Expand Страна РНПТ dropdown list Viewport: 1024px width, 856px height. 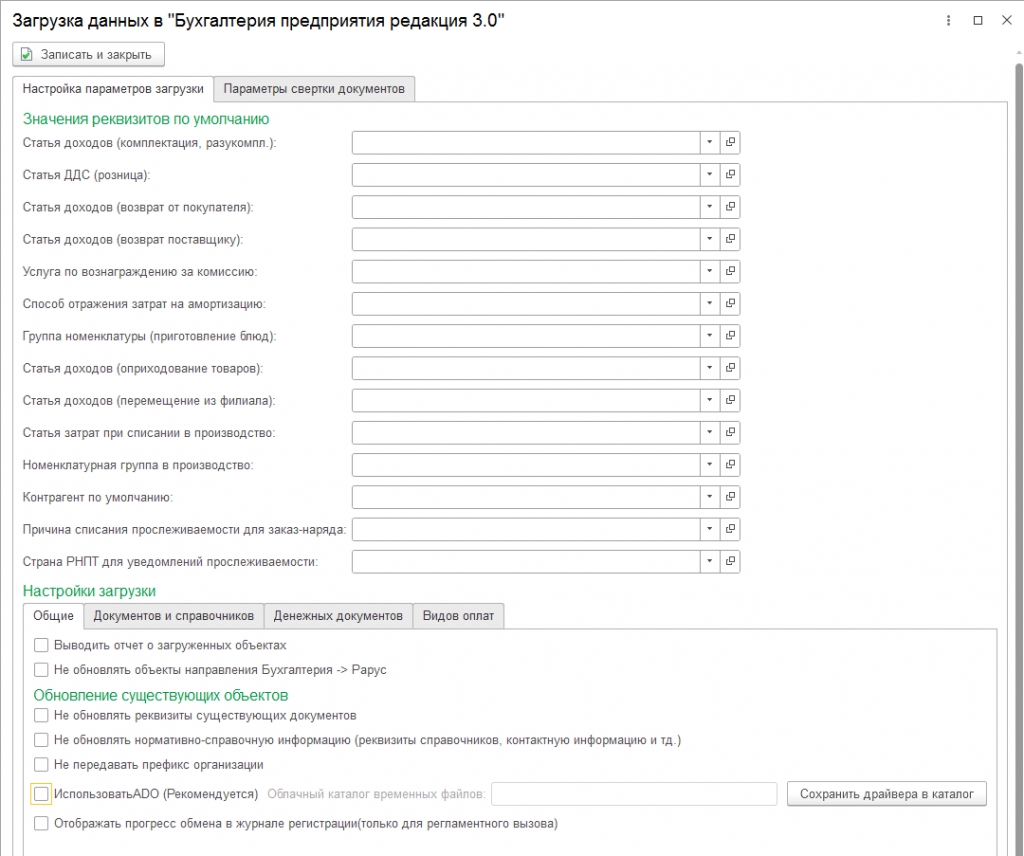click(710, 562)
